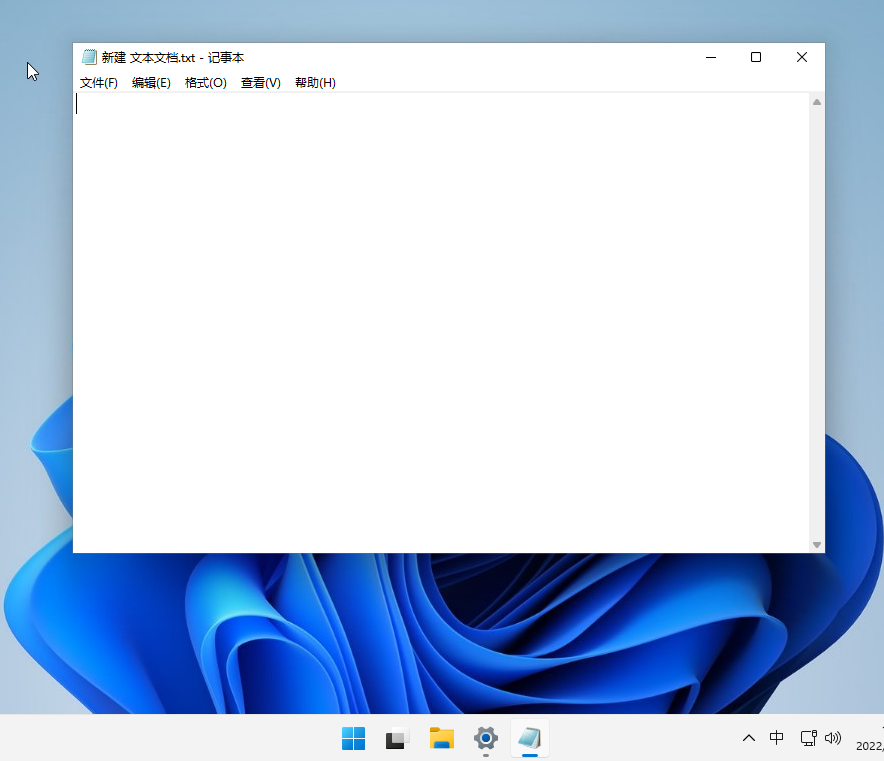Open the 编辑(E) menu
Screen dimensions: 884x761
click(x=151, y=83)
